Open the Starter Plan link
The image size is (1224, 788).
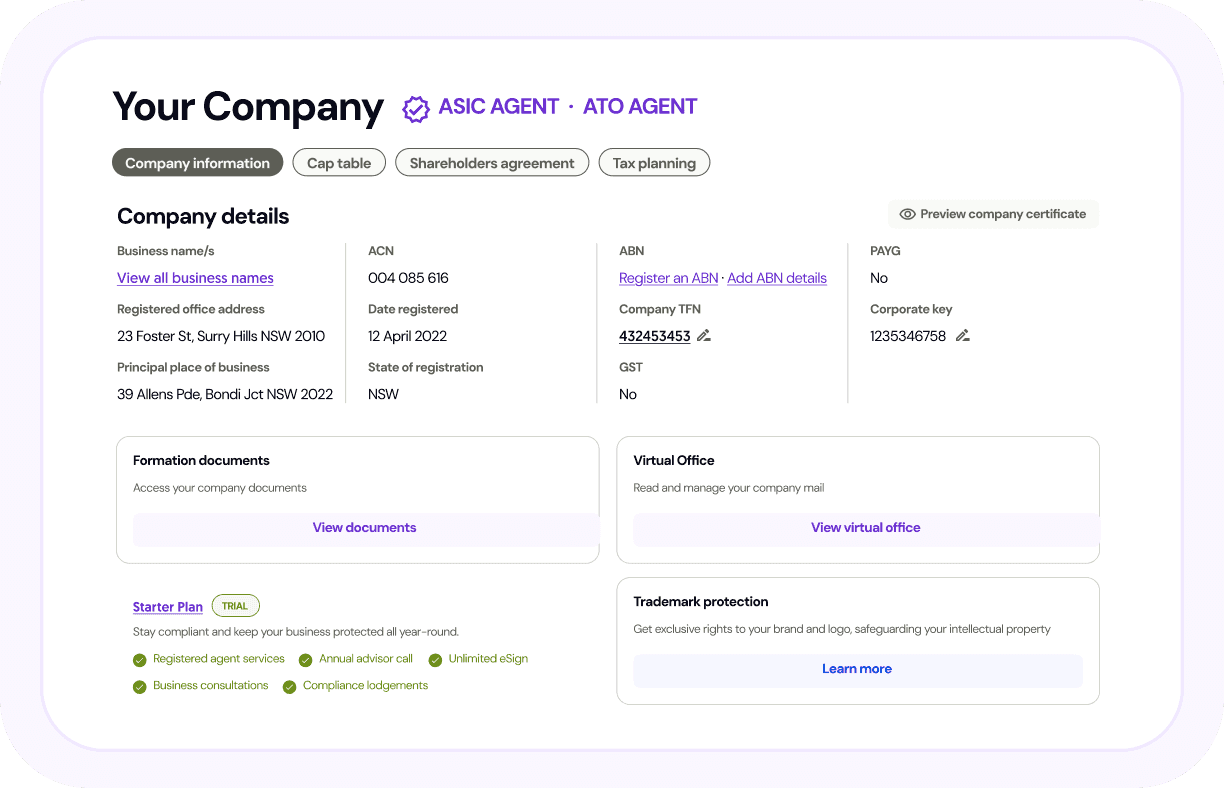[168, 607]
